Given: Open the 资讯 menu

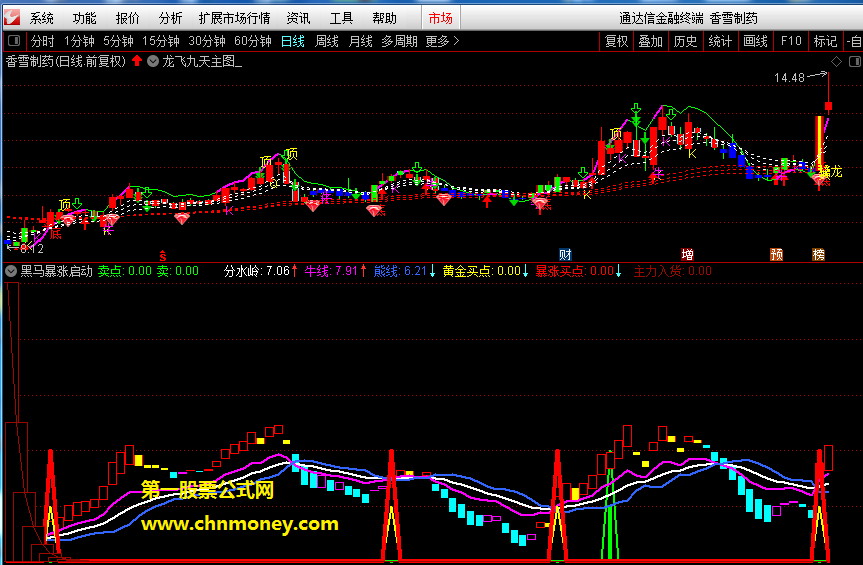Looking at the screenshot, I should (x=298, y=19).
